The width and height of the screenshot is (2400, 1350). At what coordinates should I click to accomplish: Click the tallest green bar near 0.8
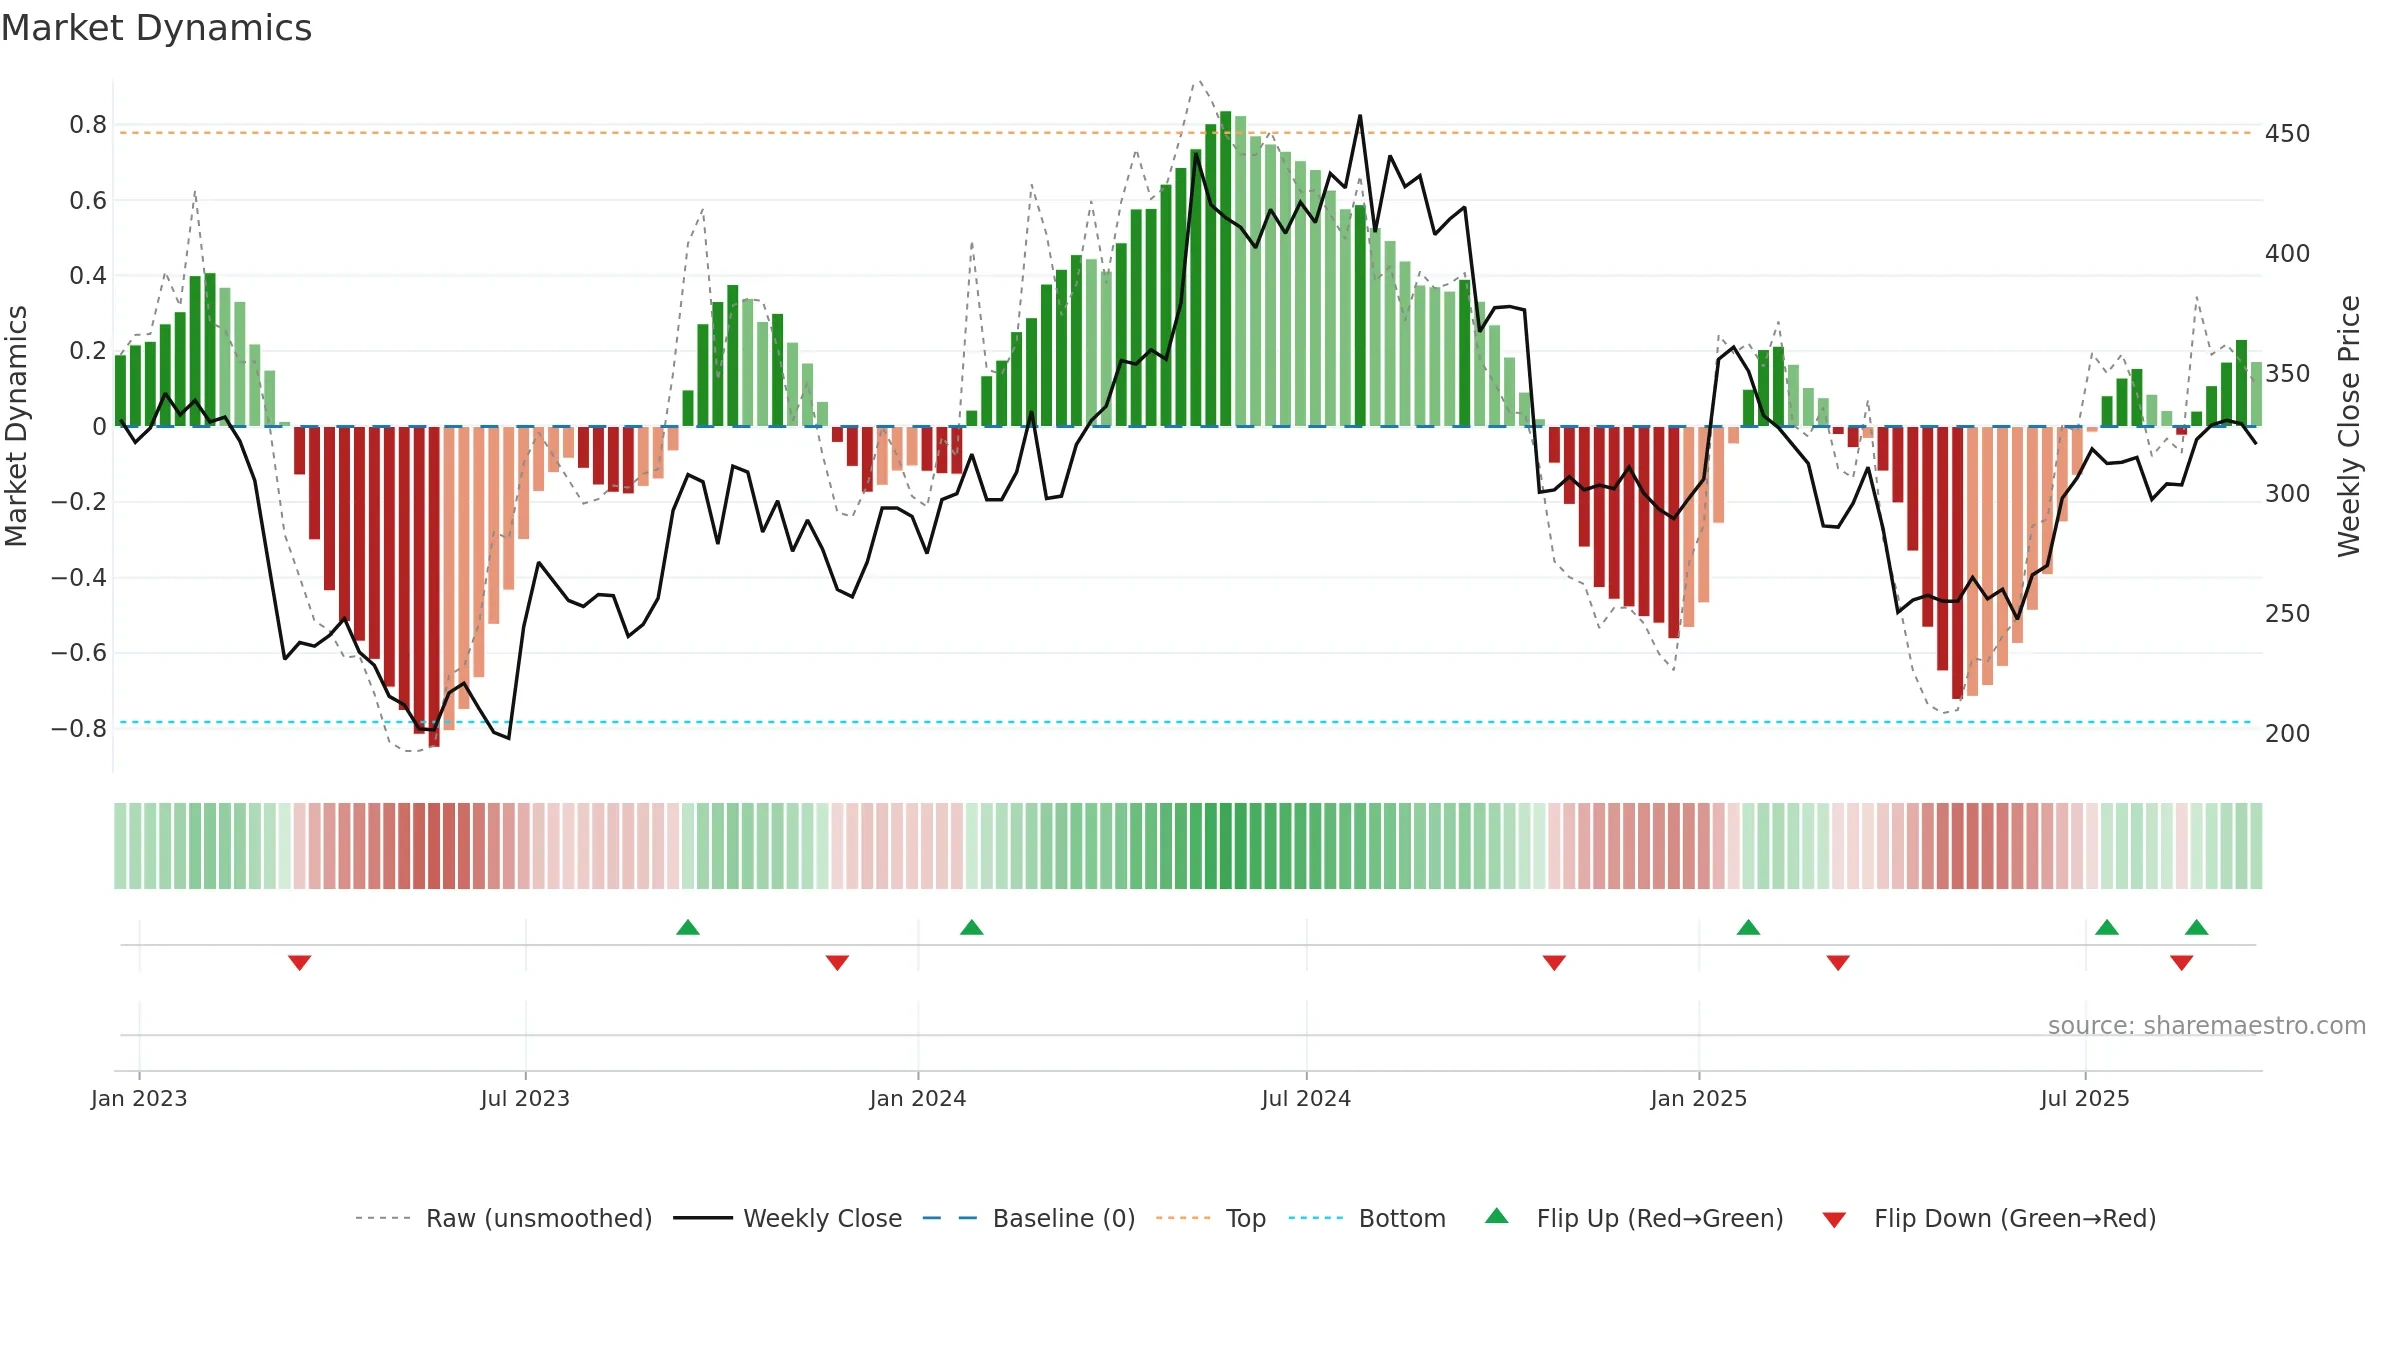click(1225, 269)
